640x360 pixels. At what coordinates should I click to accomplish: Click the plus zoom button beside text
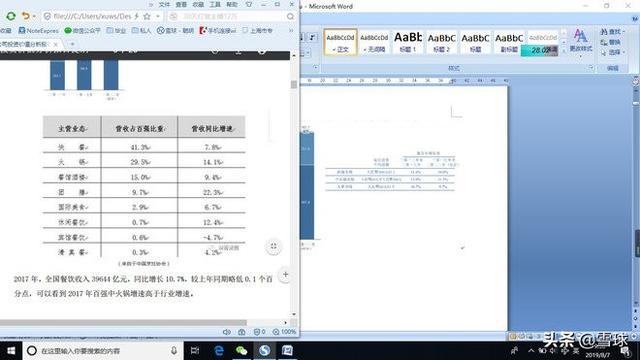click(285, 274)
